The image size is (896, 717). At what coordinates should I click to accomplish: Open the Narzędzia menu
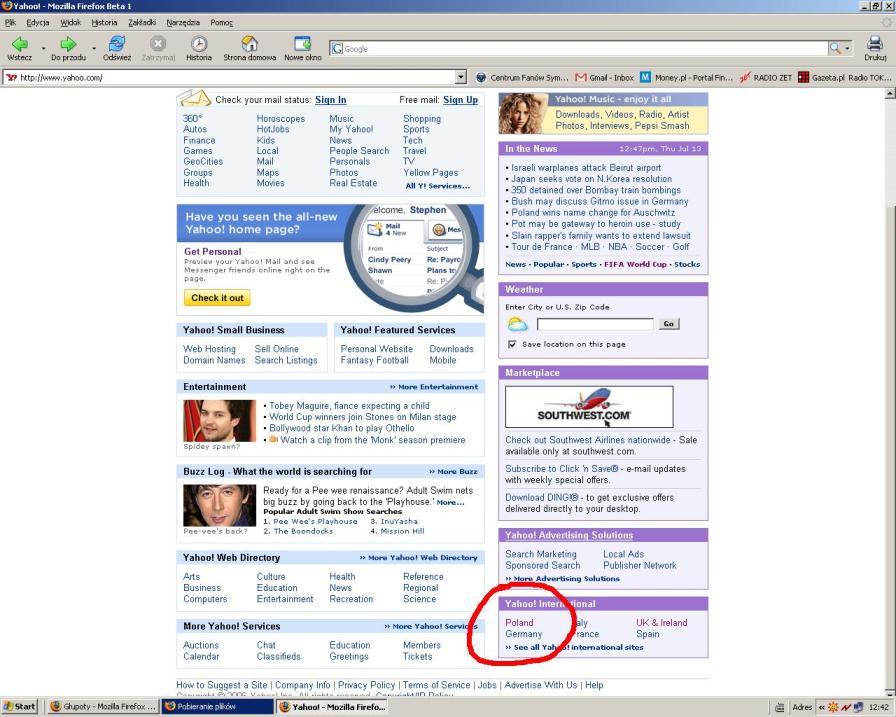(182, 22)
